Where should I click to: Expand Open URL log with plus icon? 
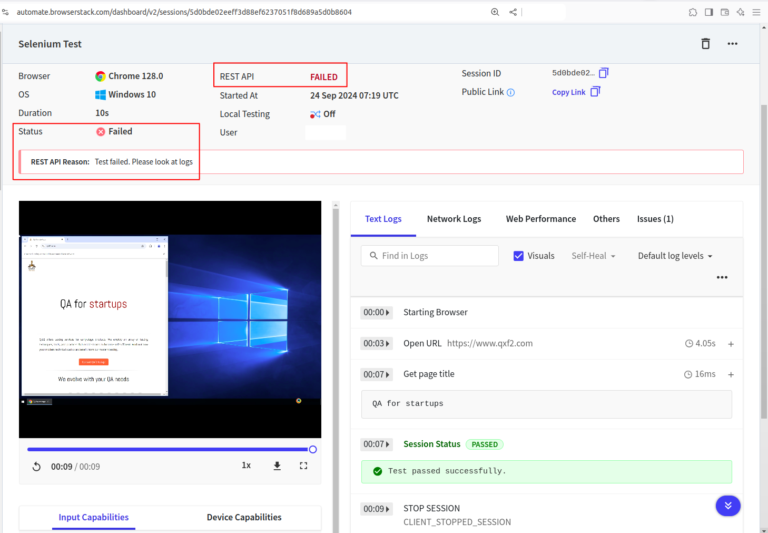coord(731,344)
